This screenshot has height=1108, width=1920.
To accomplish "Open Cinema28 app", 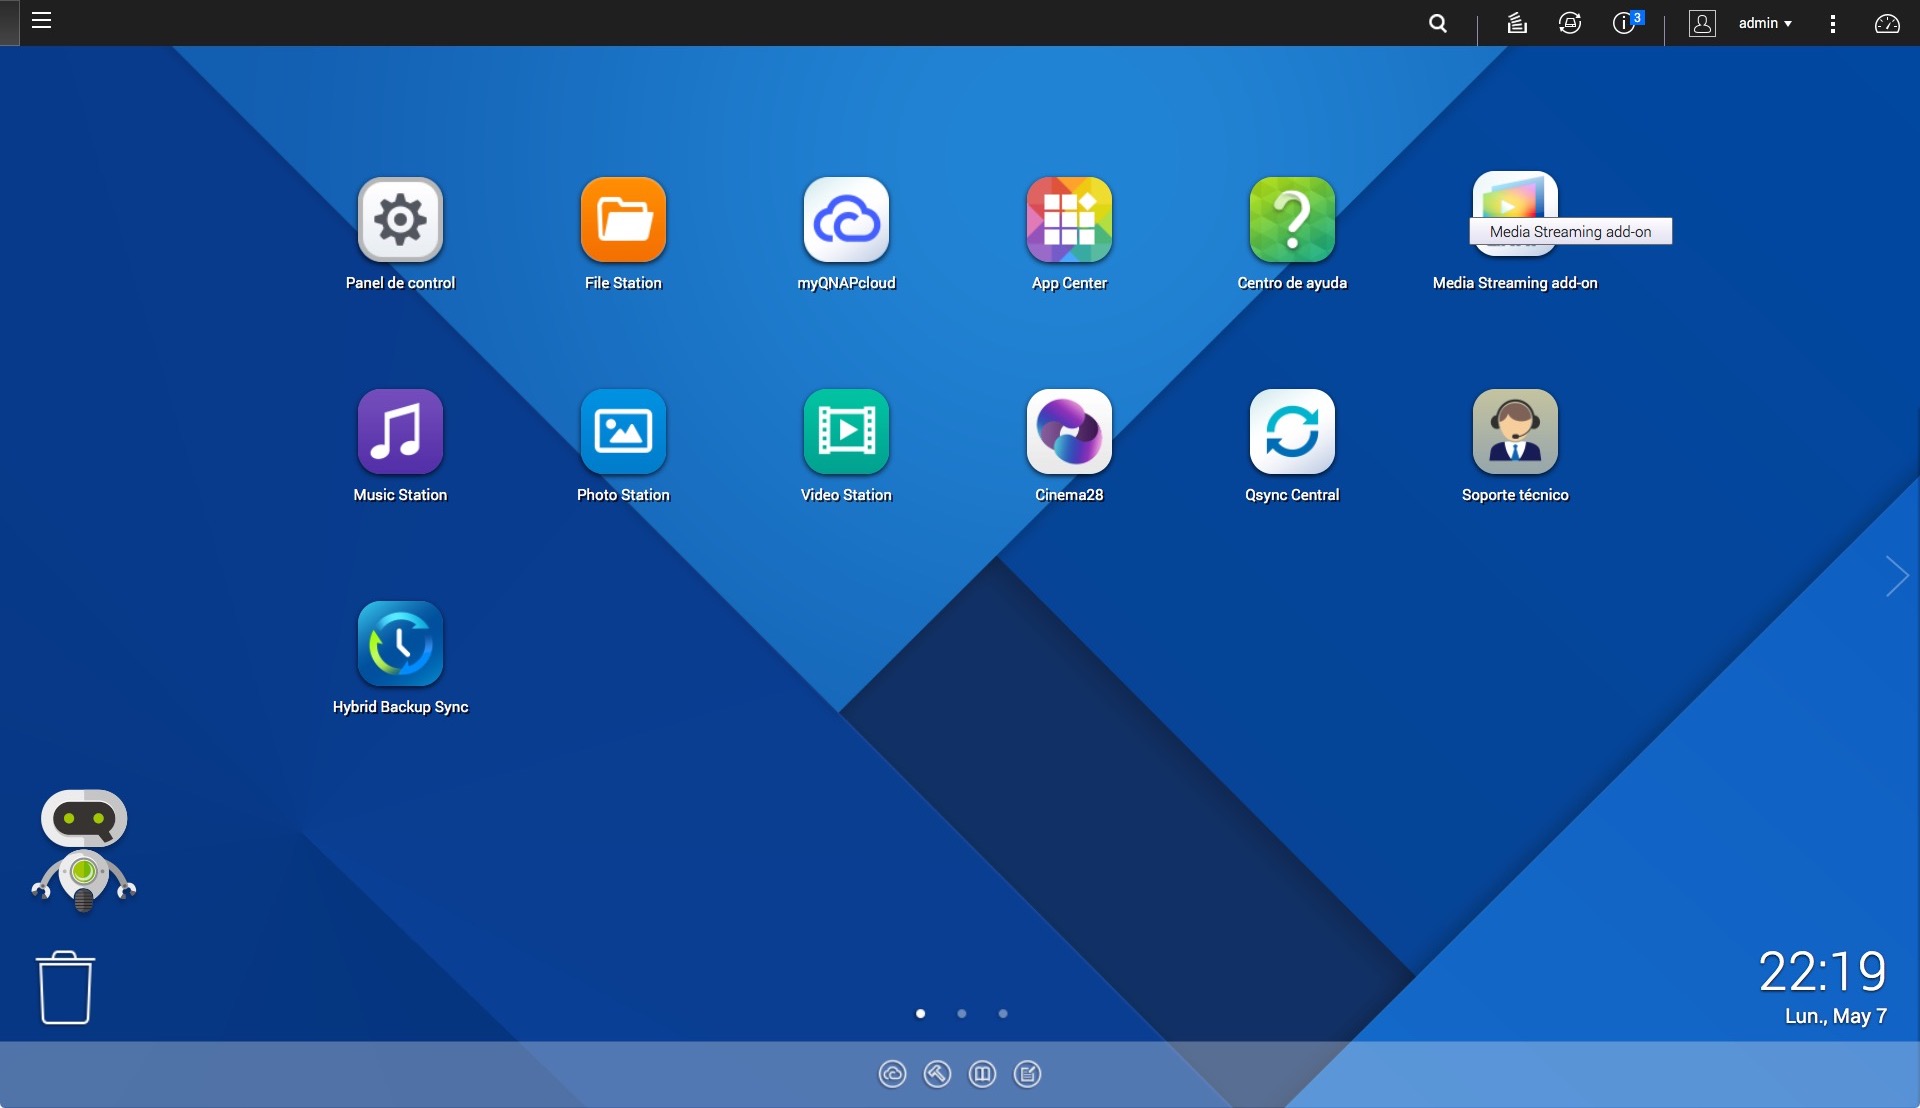I will pyautogui.click(x=1069, y=432).
